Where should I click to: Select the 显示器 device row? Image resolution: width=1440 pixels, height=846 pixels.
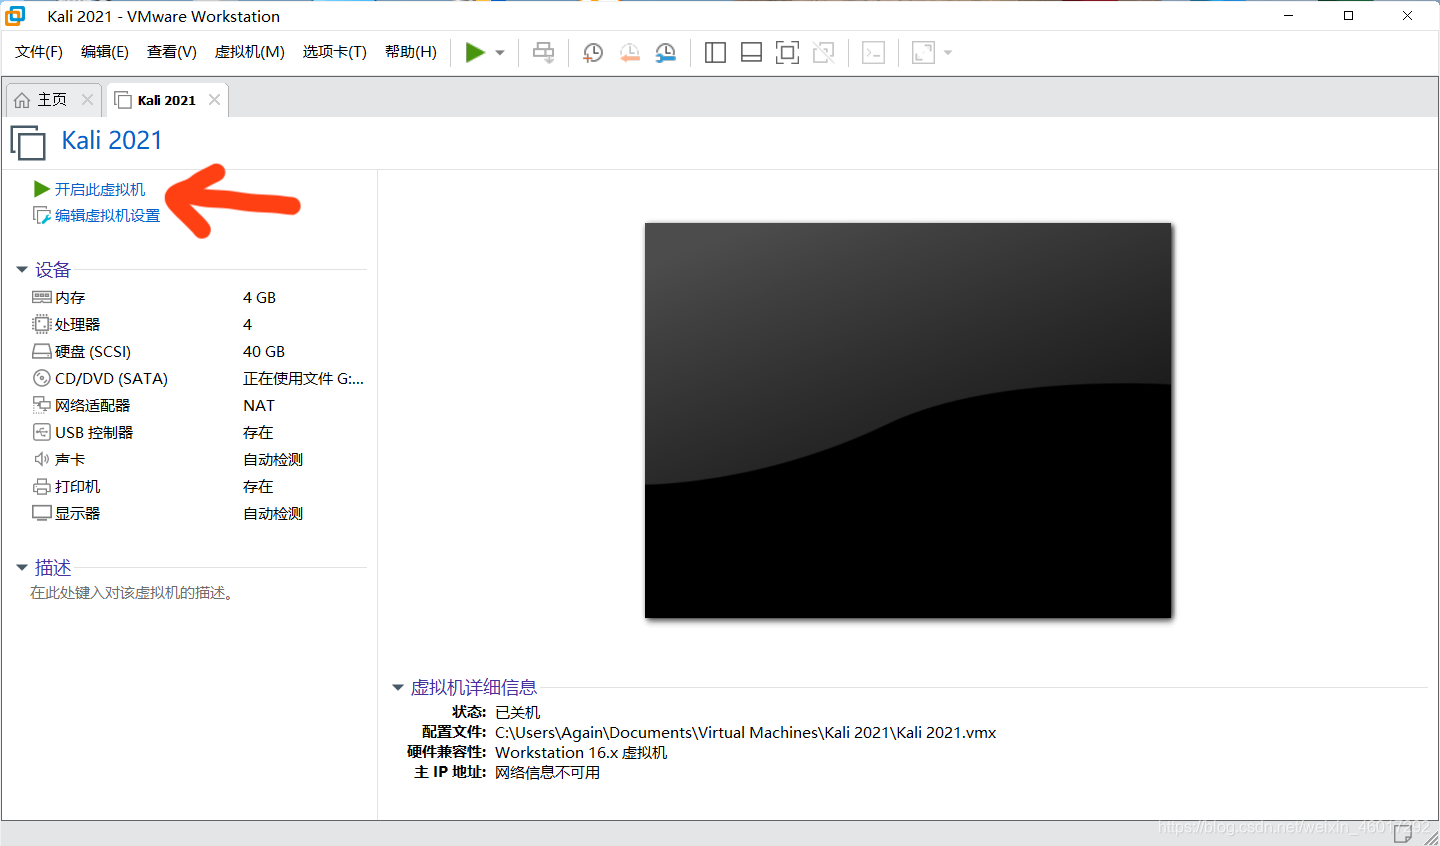(198, 513)
